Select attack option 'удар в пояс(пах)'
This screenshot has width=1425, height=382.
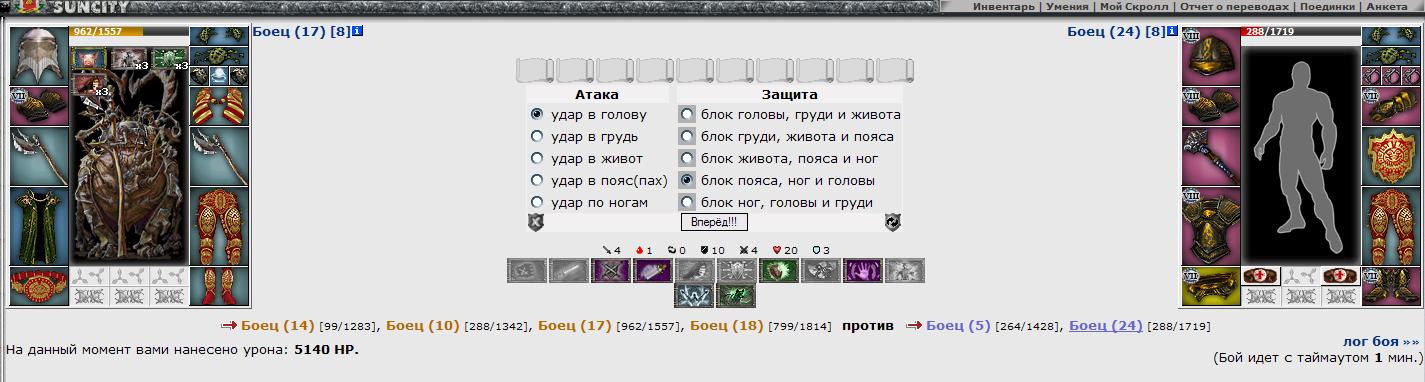pyautogui.click(x=537, y=181)
